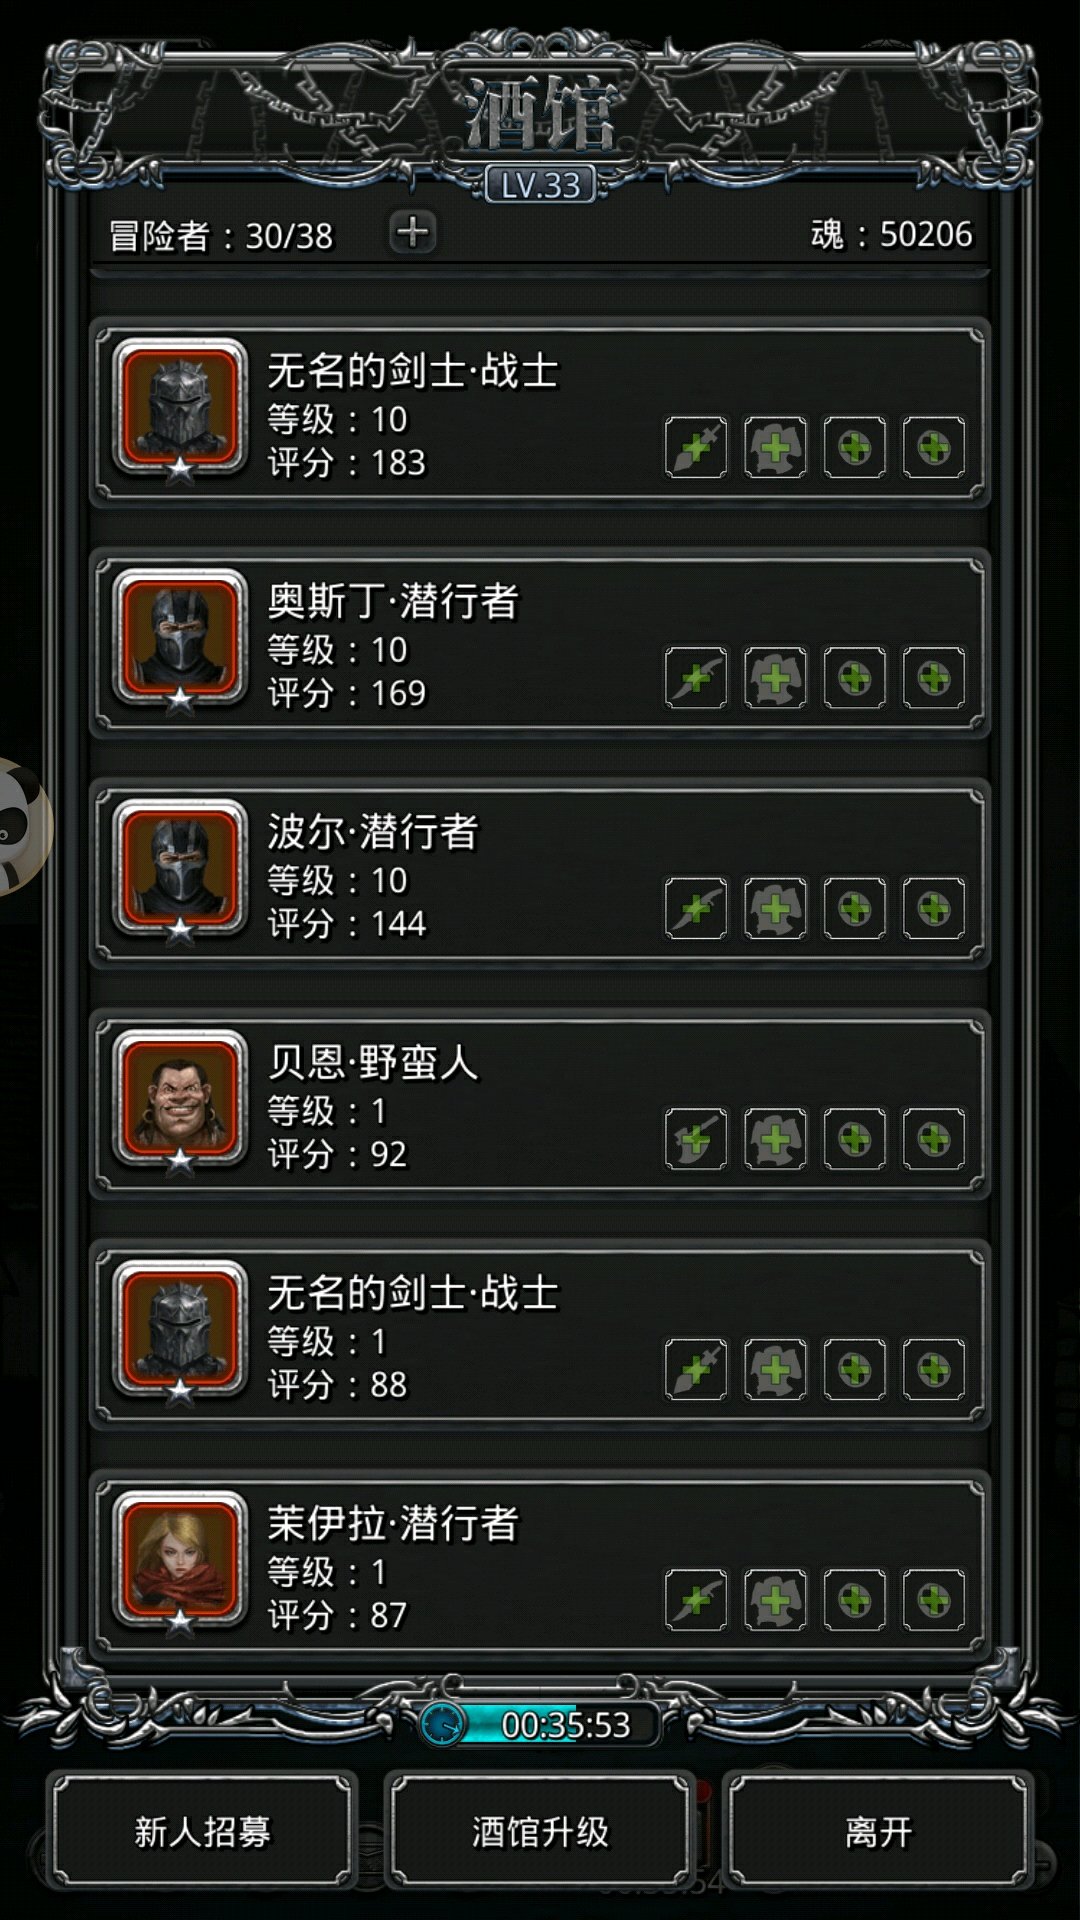Select 奥斯丁·潜行者 portrait
This screenshot has height=1920, width=1080.
[x=180, y=637]
